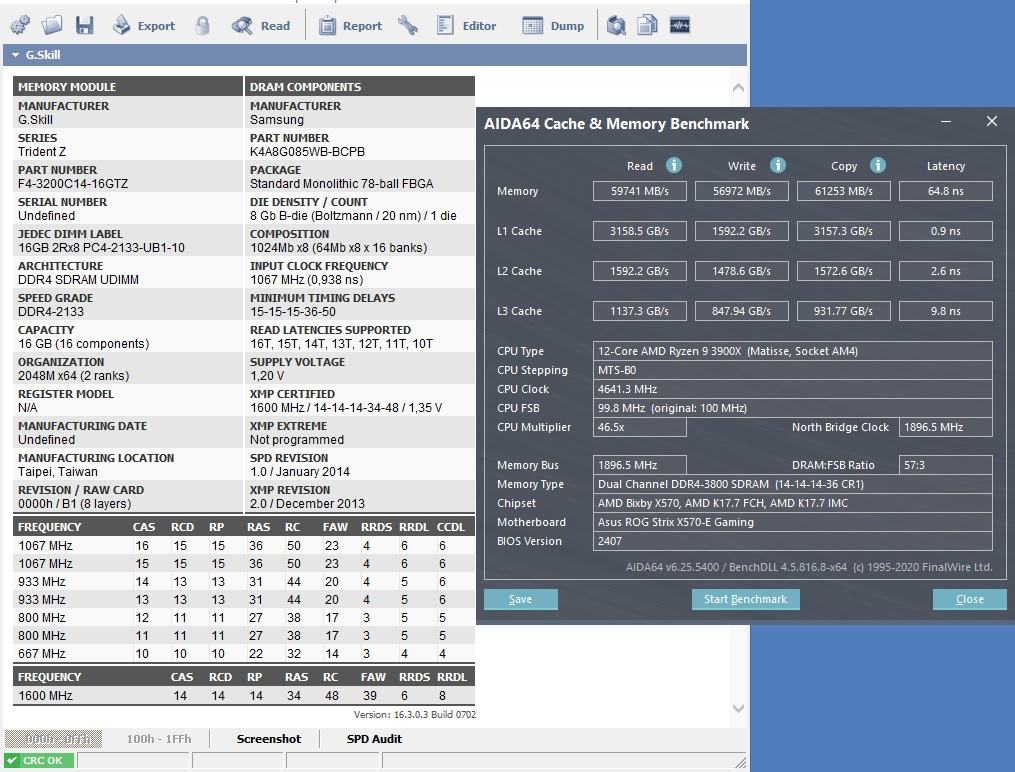
Task: Click the floppy disk save icon
Action: (x=85, y=25)
